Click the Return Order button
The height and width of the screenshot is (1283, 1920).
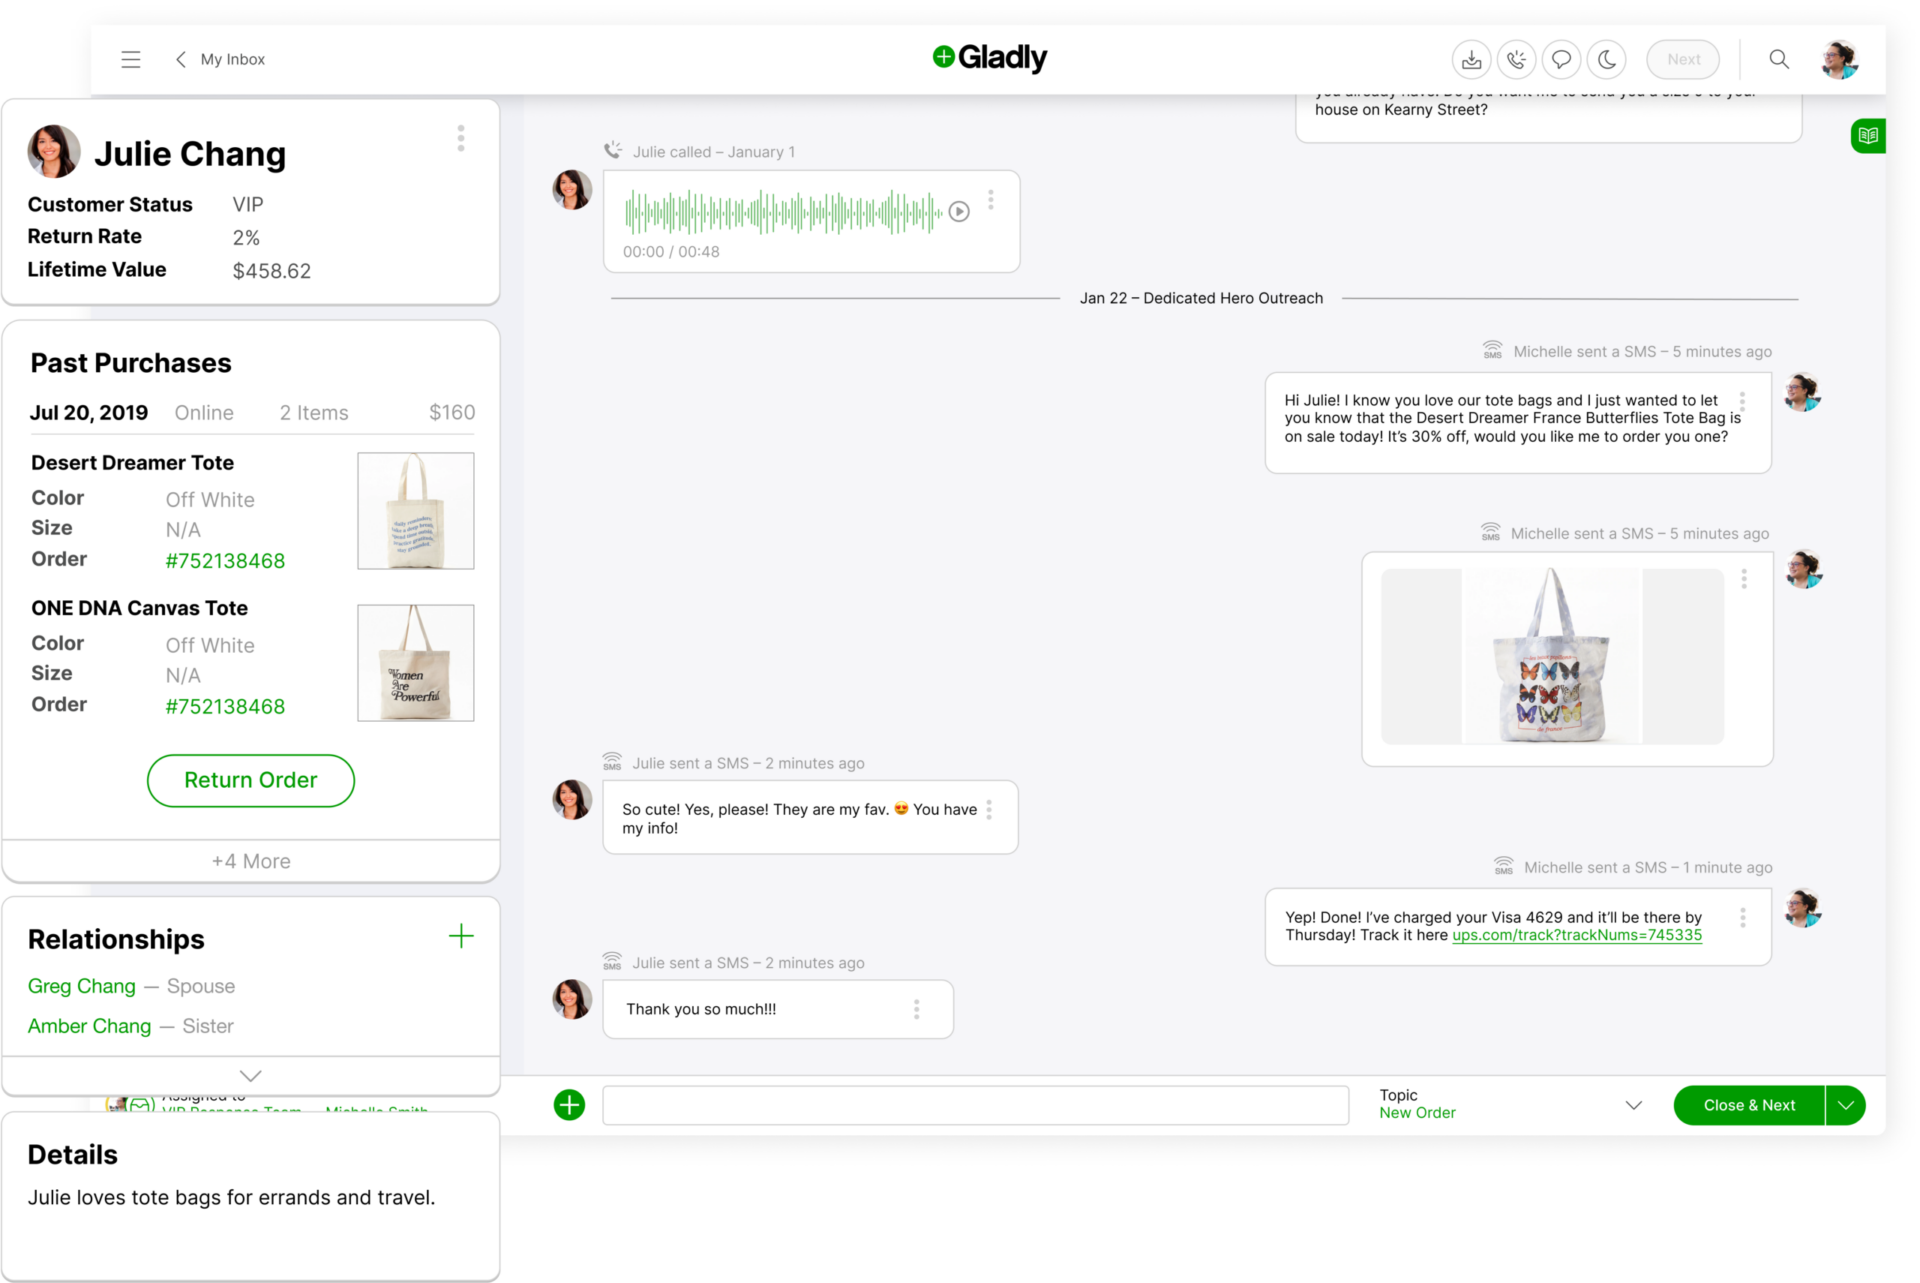coord(251,780)
